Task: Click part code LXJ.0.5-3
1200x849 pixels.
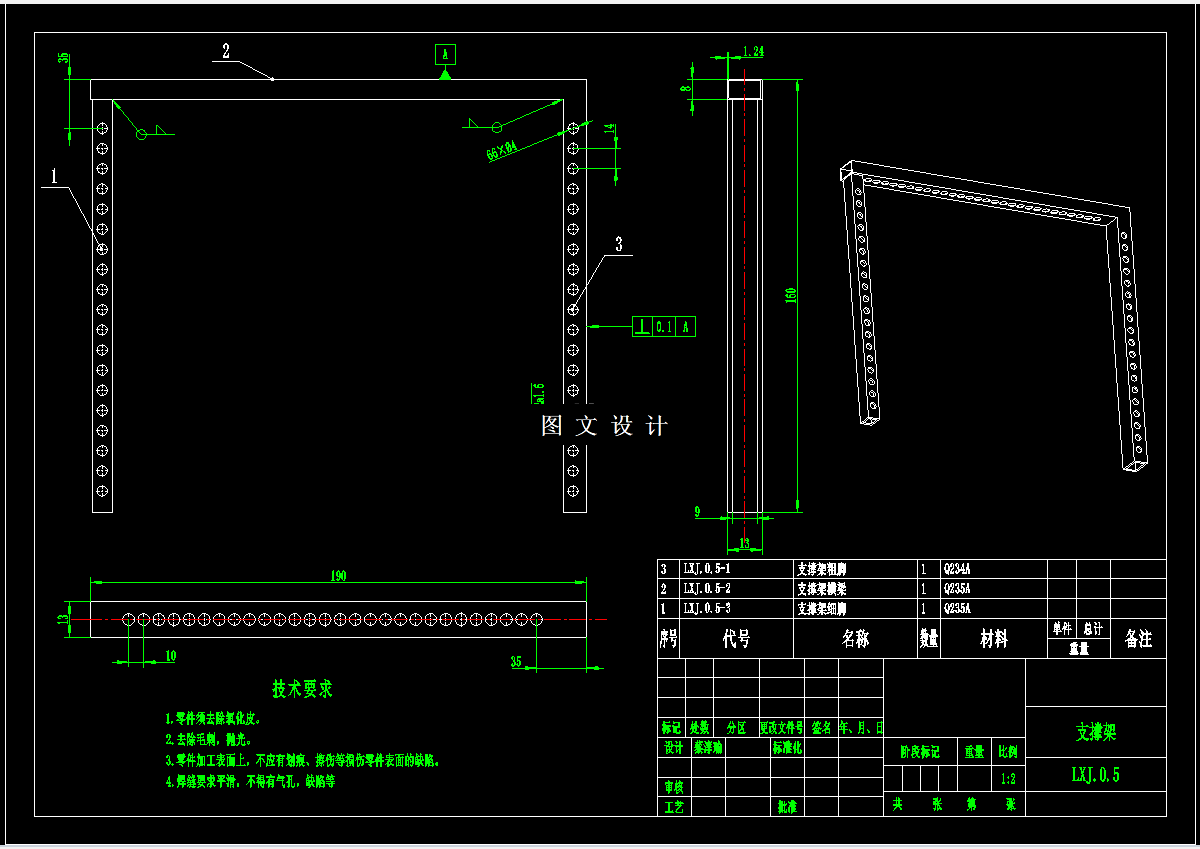Action: 707,607
